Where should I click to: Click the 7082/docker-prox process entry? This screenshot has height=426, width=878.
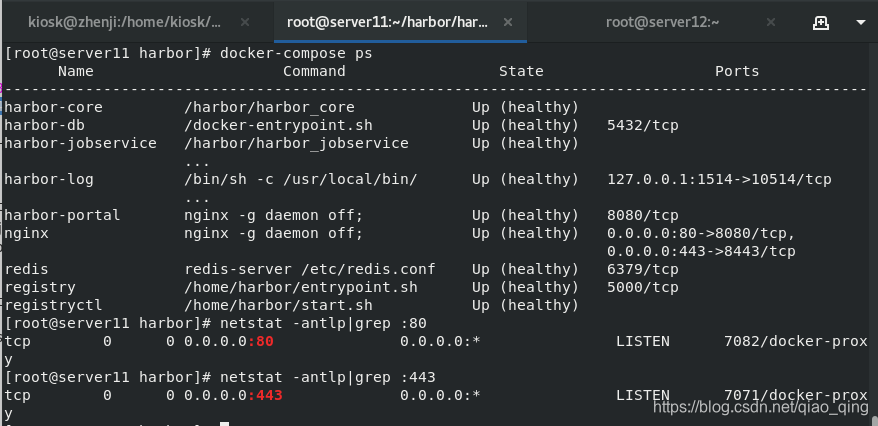tap(796, 341)
